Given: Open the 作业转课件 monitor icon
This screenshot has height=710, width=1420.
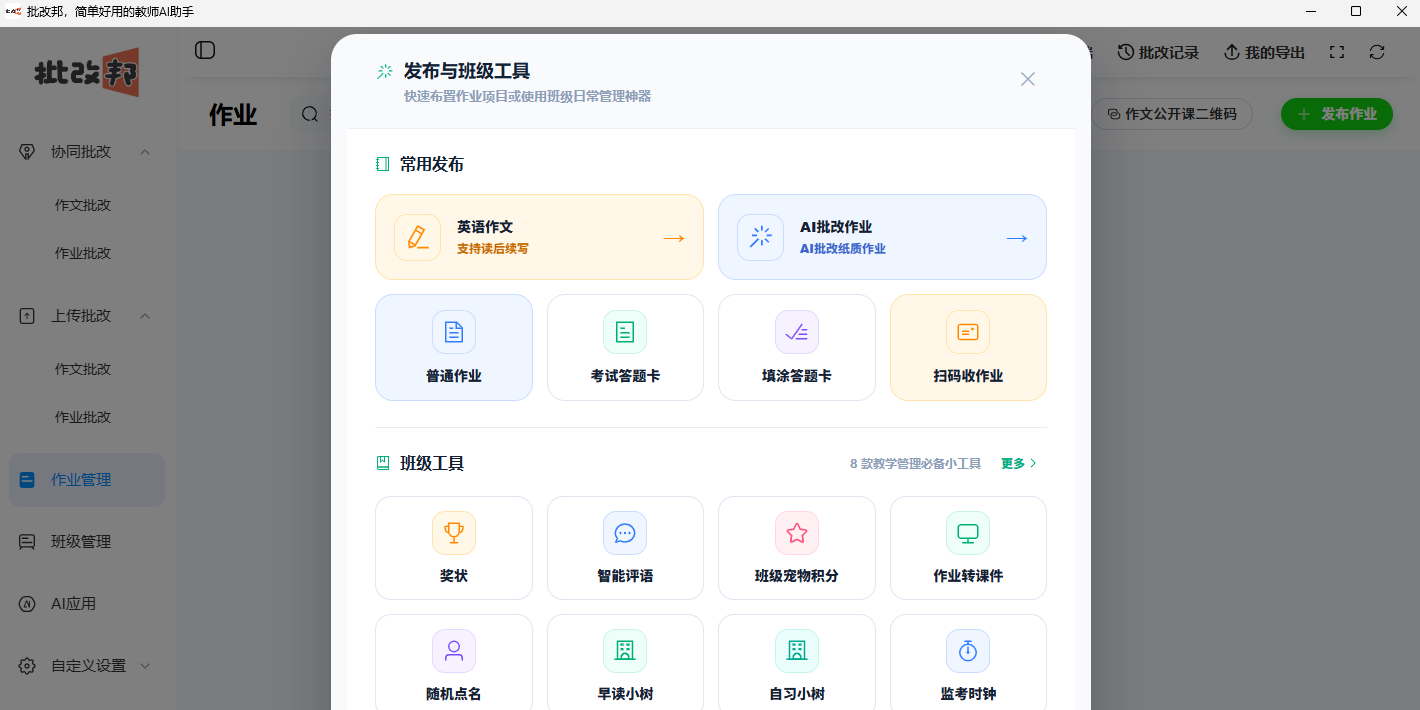Looking at the screenshot, I should click(968, 533).
